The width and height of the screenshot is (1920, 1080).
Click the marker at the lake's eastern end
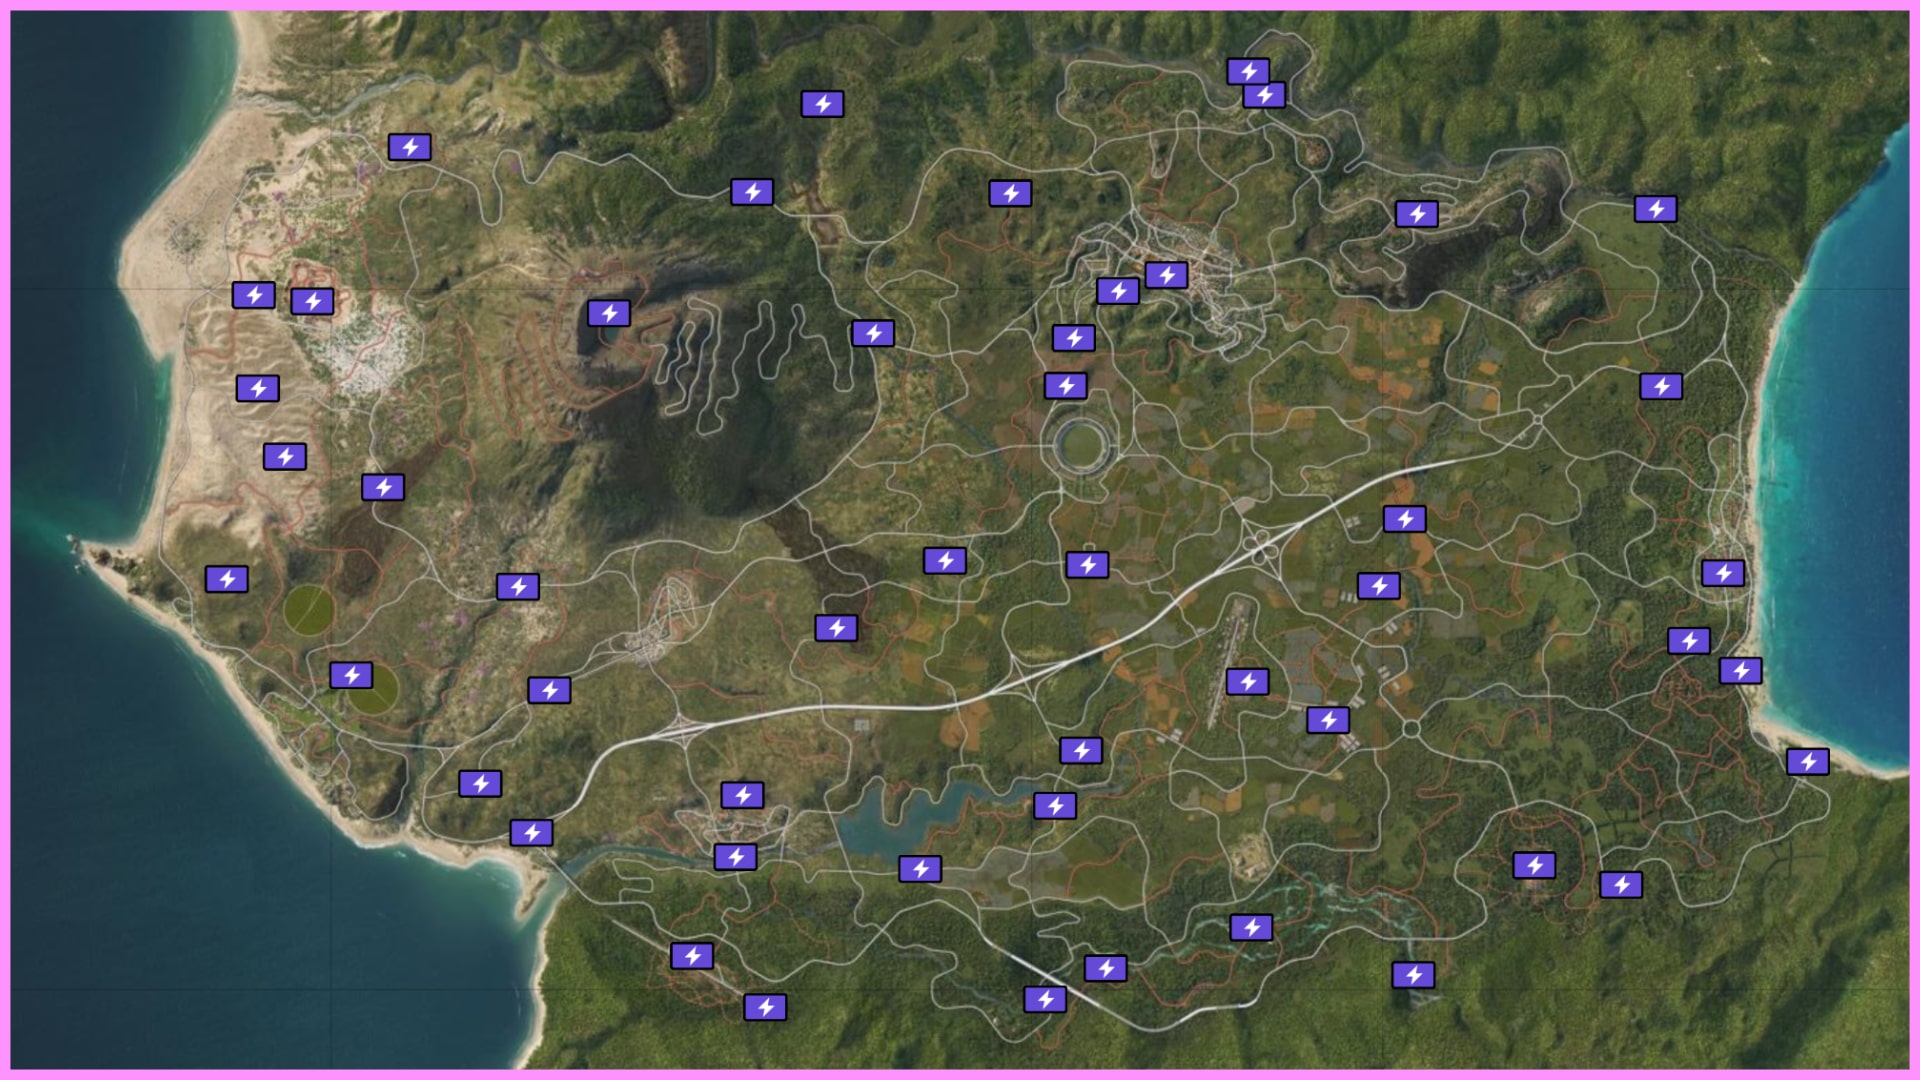pos(1055,806)
